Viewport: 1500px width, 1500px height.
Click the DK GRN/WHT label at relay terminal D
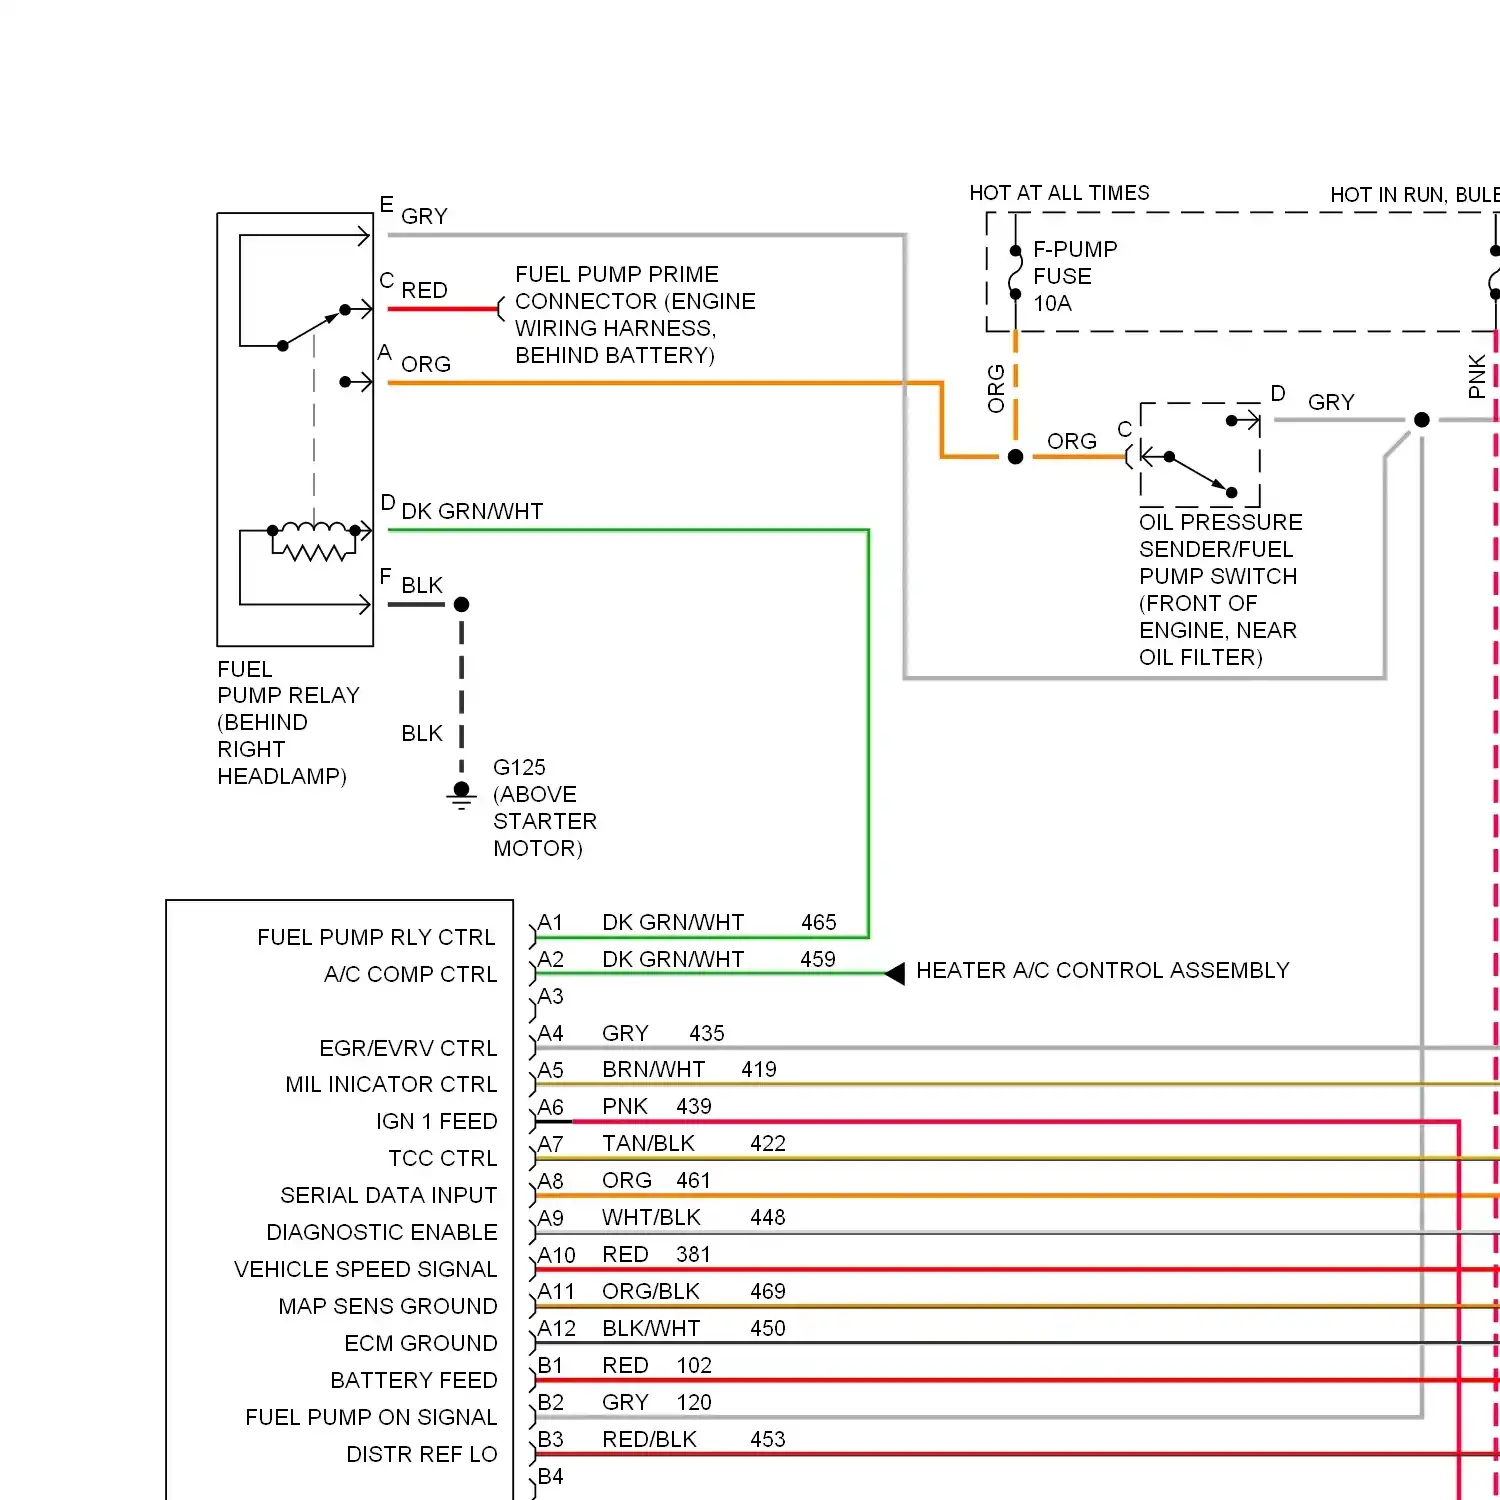(472, 511)
